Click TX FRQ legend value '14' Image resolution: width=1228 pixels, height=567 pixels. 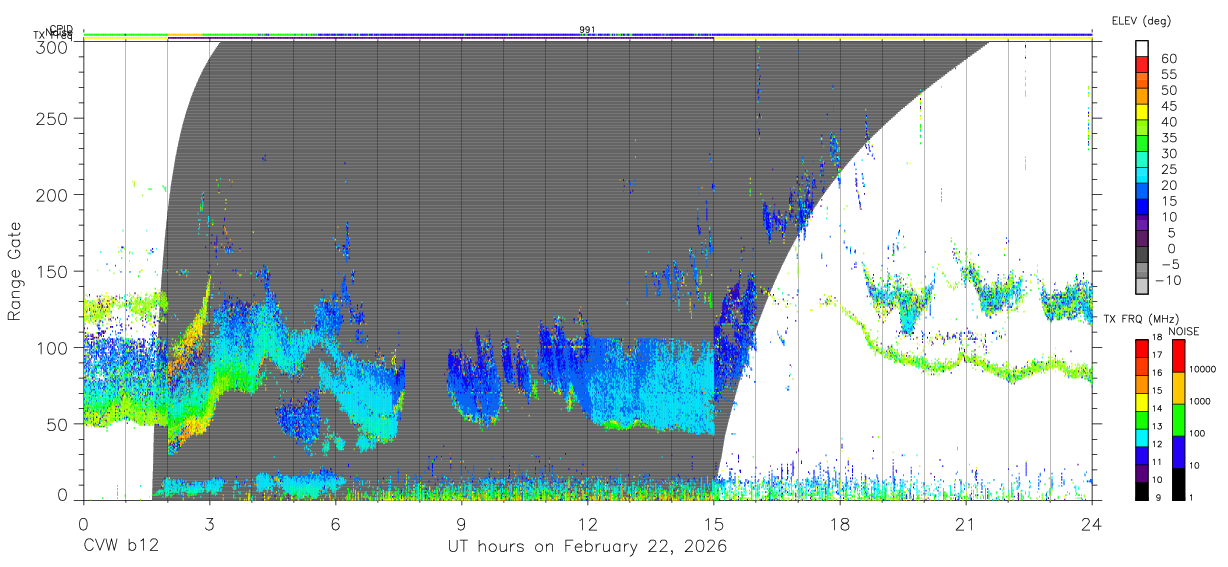[x=1155, y=408]
